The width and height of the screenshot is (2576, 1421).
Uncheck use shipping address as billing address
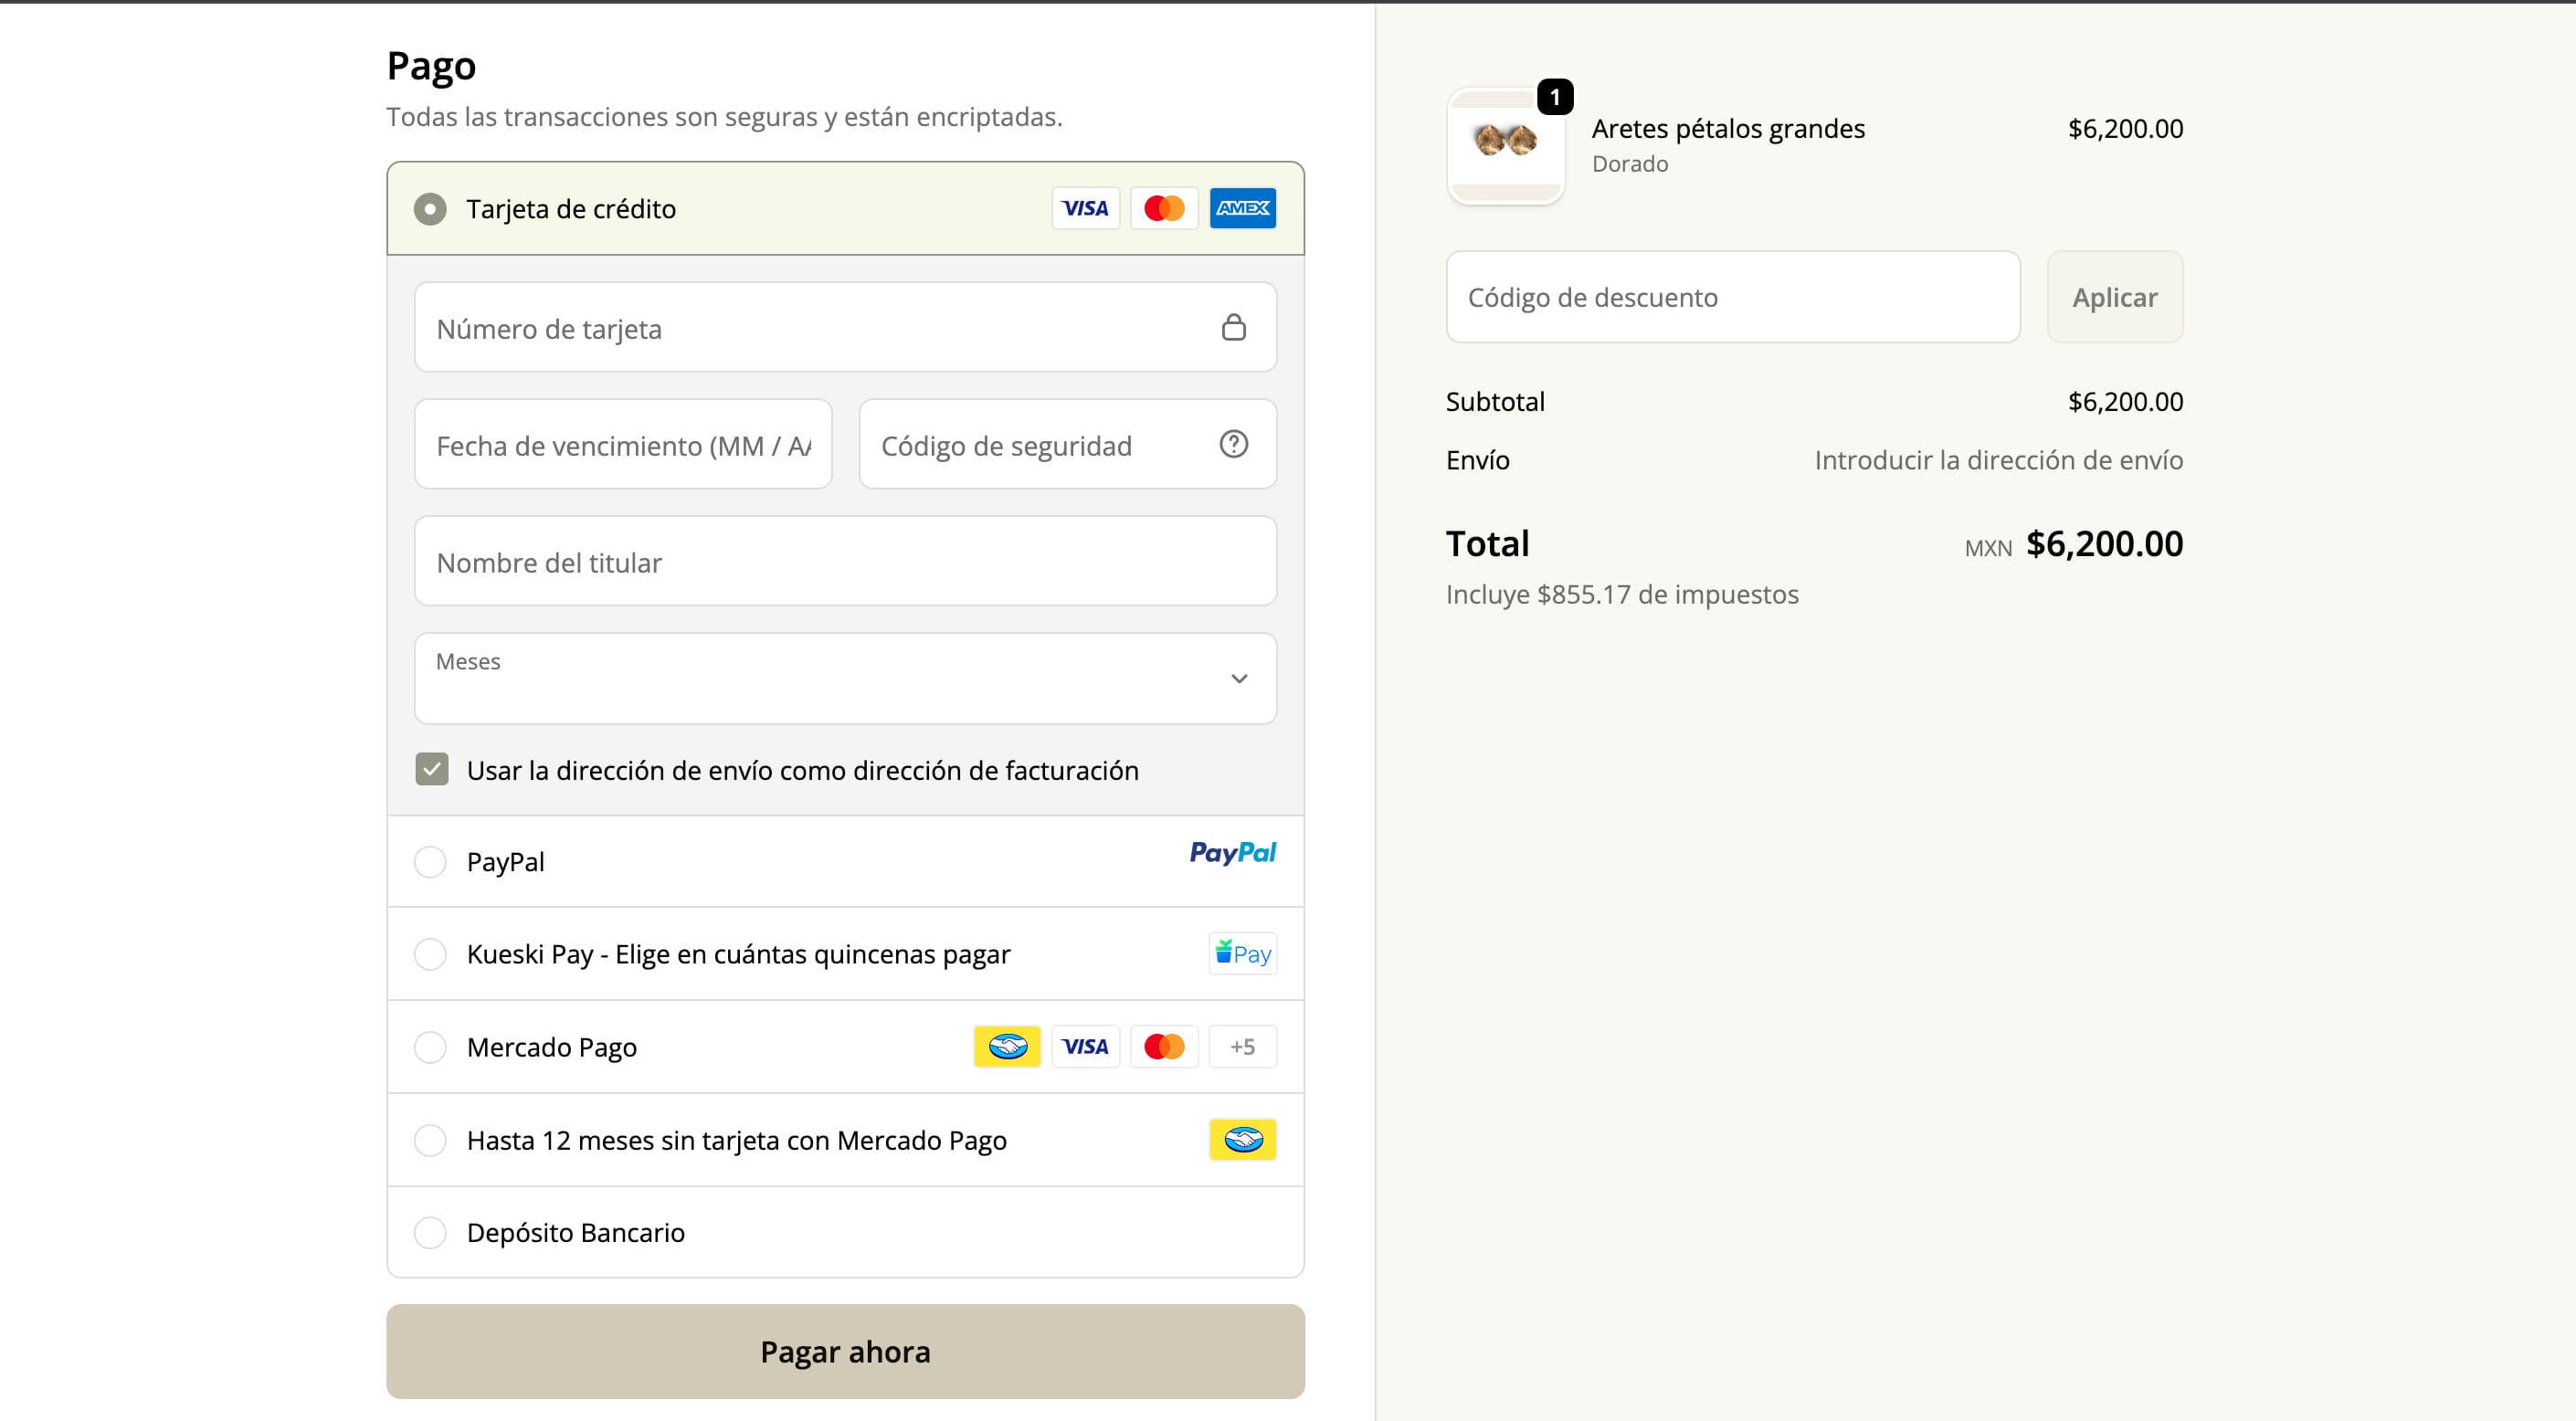432,770
